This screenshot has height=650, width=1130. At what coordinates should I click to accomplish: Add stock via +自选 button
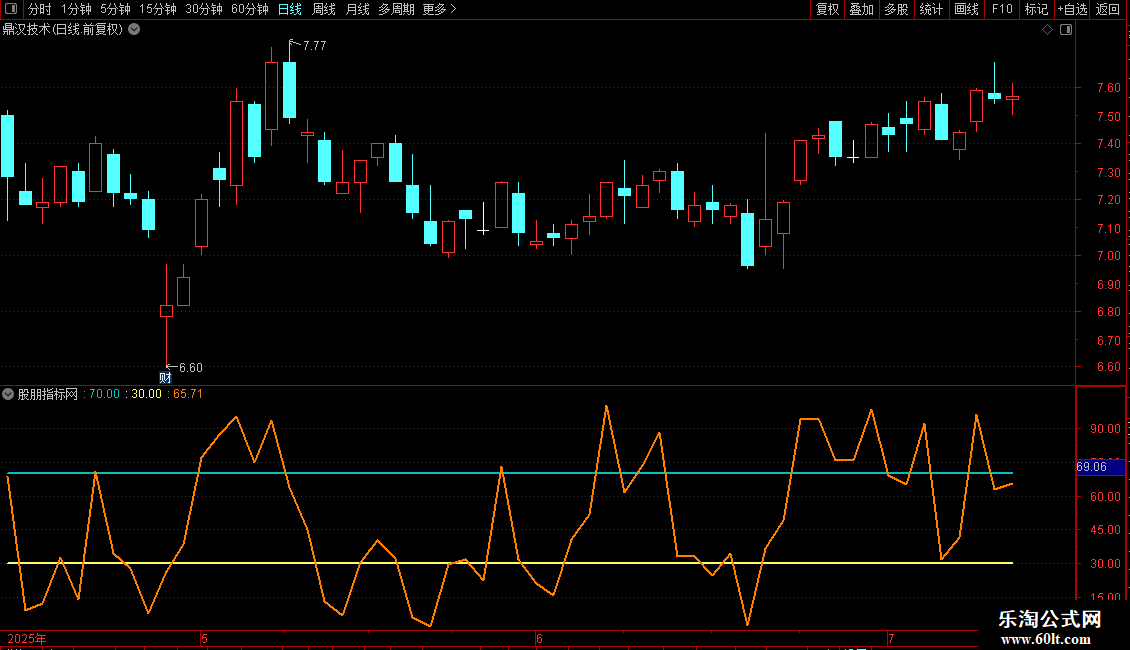[1072, 9]
